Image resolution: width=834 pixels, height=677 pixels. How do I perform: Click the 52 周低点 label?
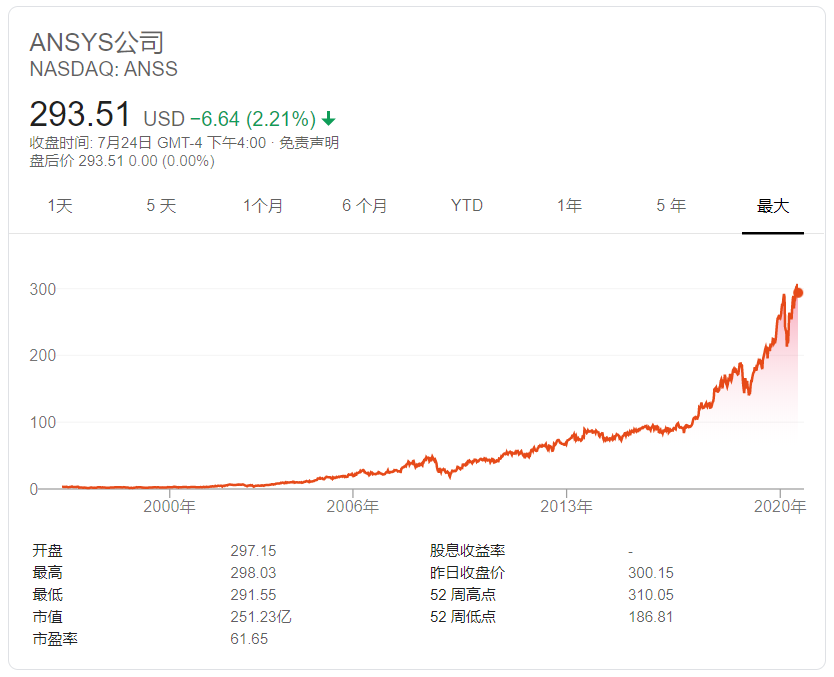463,617
